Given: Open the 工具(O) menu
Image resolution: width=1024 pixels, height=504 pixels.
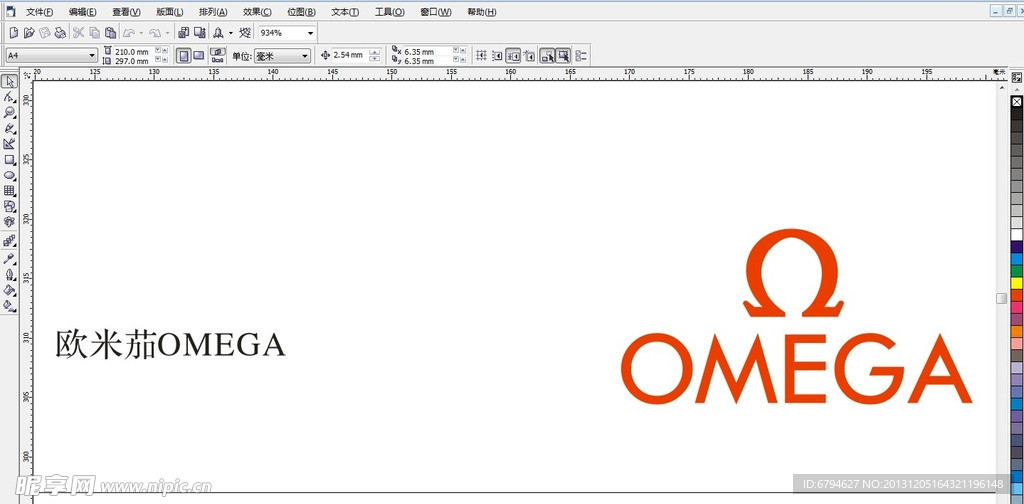Looking at the screenshot, I should tap(389, 12).
